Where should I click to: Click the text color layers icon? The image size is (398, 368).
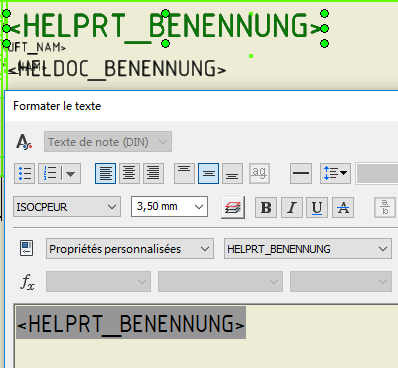tap(233, 208)
